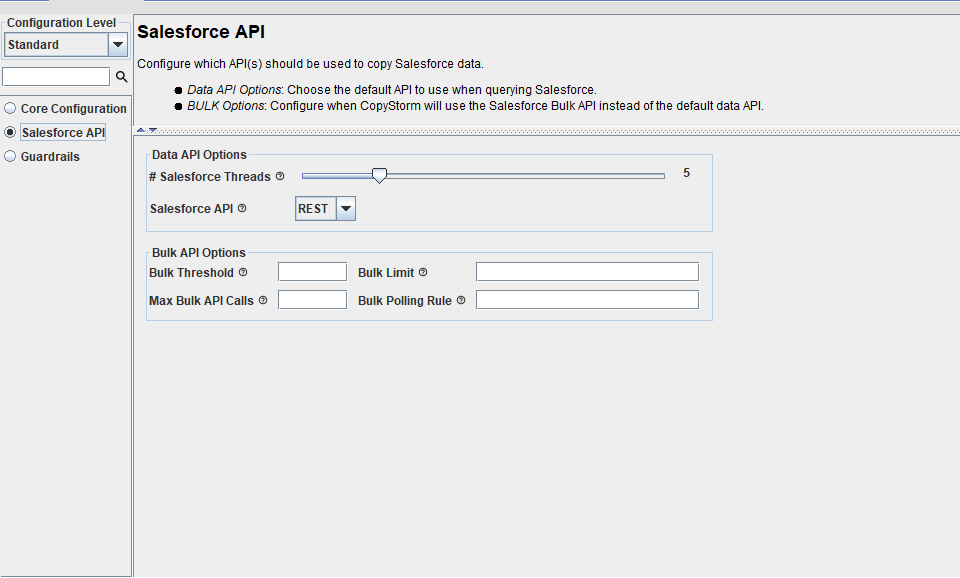Click the Salesforce API page heading
This screenshot has width=960, height=578.
point(201,32)
